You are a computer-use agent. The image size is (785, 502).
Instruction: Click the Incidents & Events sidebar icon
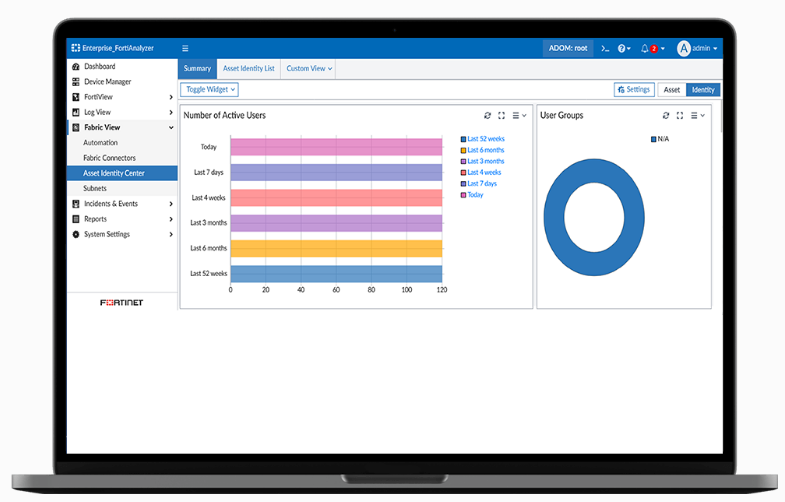[x=76, y=204]
